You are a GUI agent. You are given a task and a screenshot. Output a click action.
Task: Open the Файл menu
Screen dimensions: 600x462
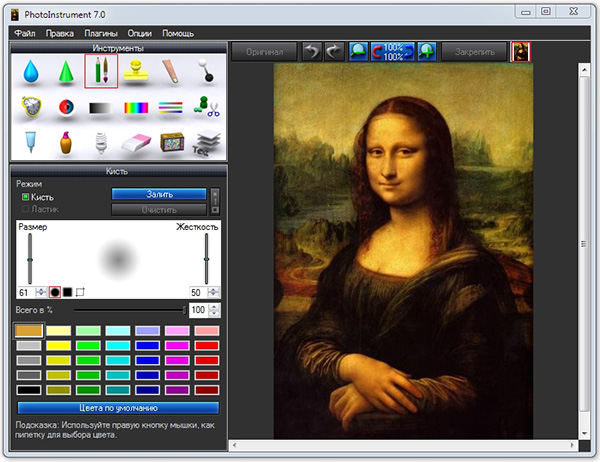click(25, 33)
